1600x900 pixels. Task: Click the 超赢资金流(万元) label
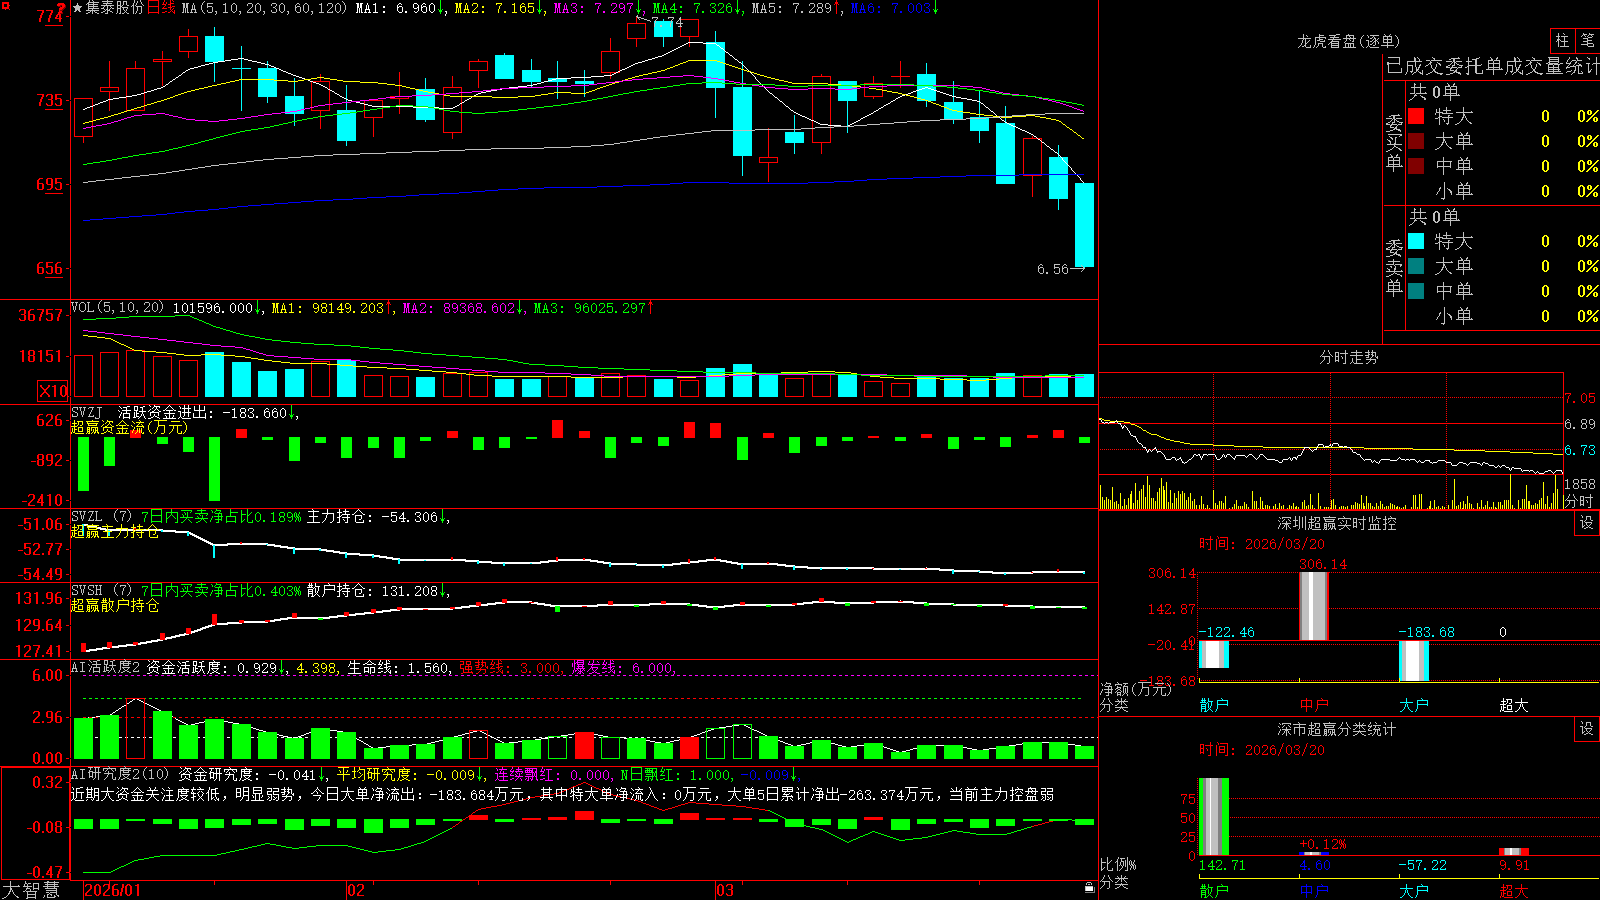point(129,427)
